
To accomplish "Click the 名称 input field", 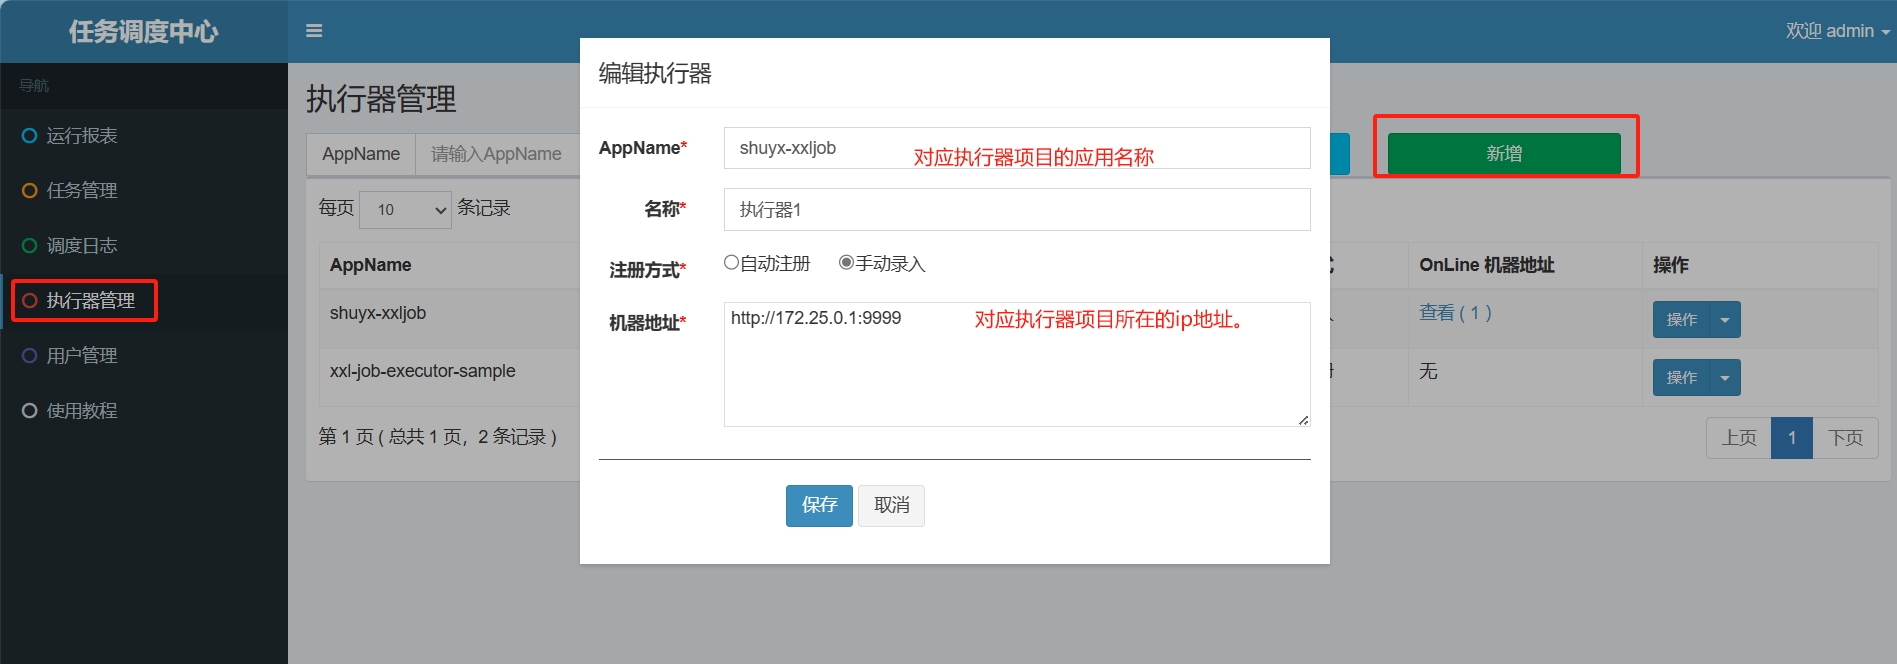I will pos(1016,210).
